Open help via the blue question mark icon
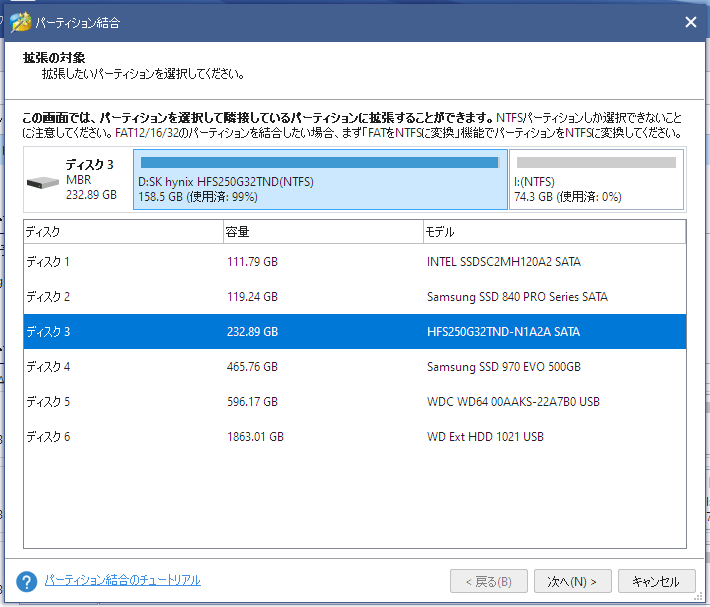The height and width of the screenshot is (607, 710). 27,581
